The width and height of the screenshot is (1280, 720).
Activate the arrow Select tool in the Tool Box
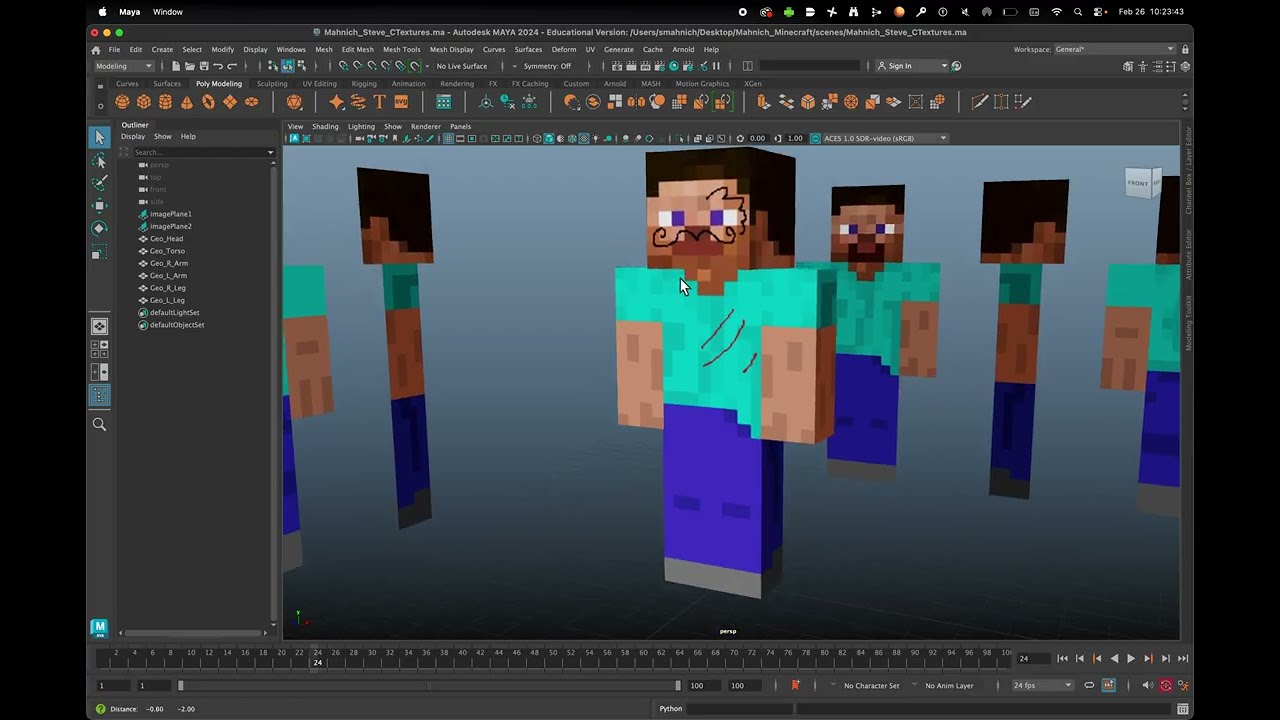pos(99,137)
